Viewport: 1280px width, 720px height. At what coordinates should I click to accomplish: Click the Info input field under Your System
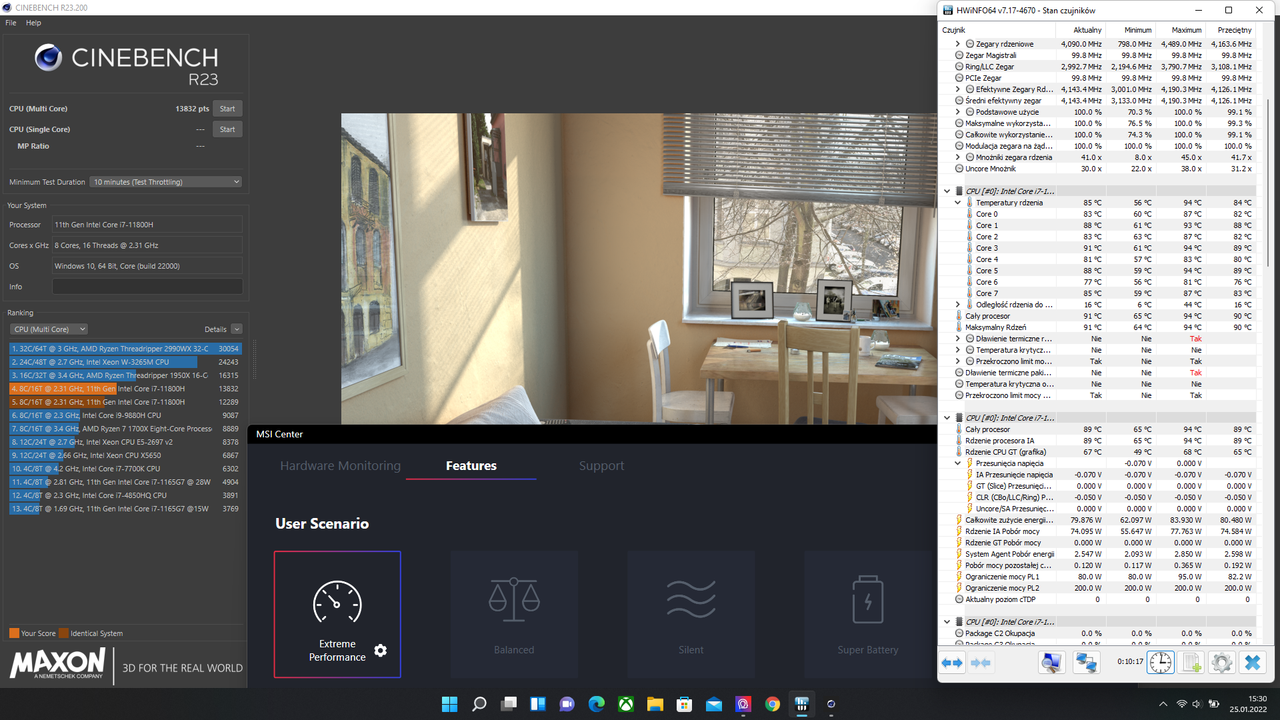146,286
